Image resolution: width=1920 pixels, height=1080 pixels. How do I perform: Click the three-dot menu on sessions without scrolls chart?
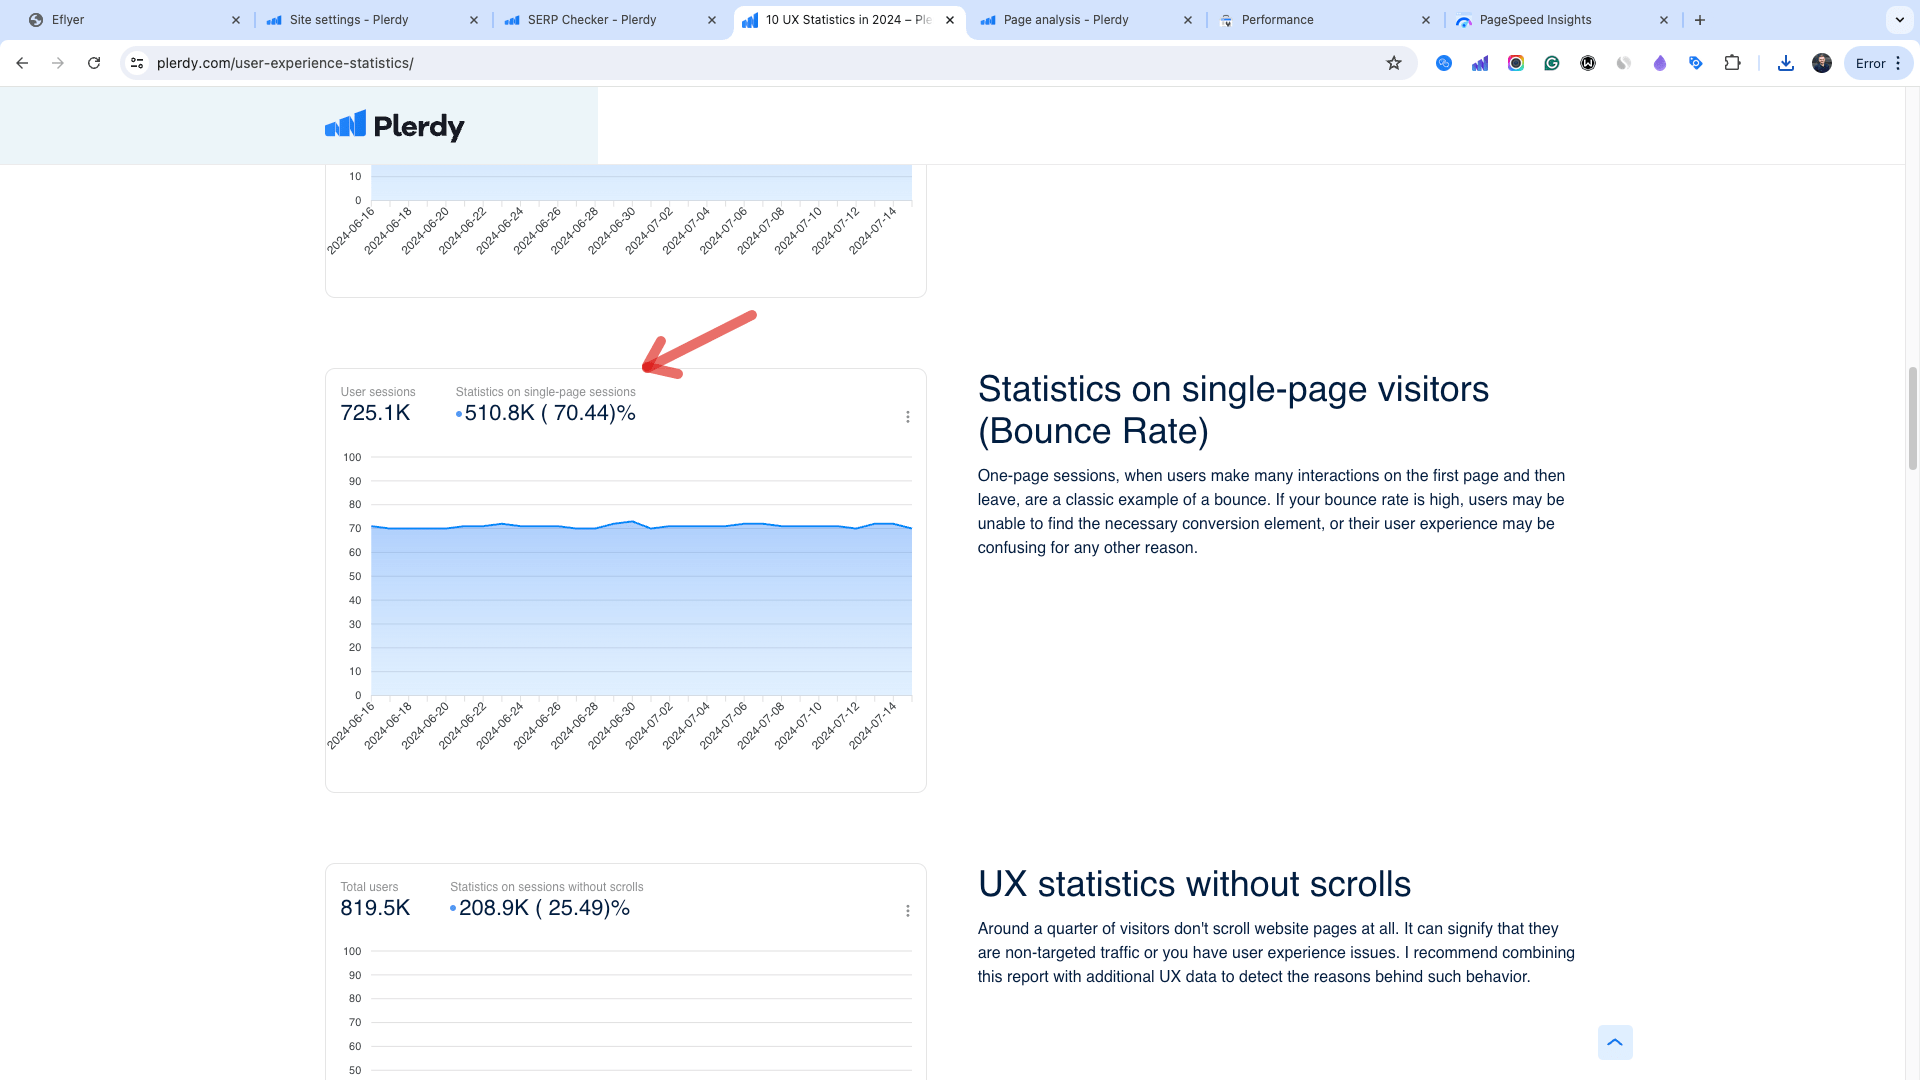tap(907, 911)
